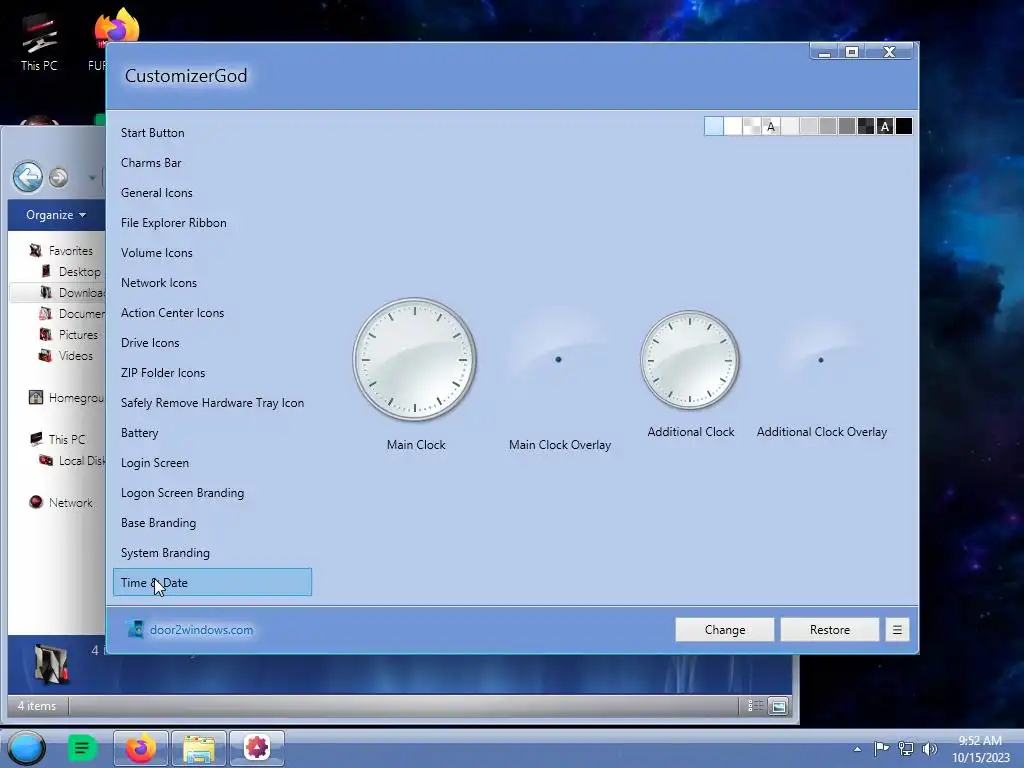Open CustomizerGod taskbar icon
This screenshot has height=768, width=1024.
[x=257, y=748]
